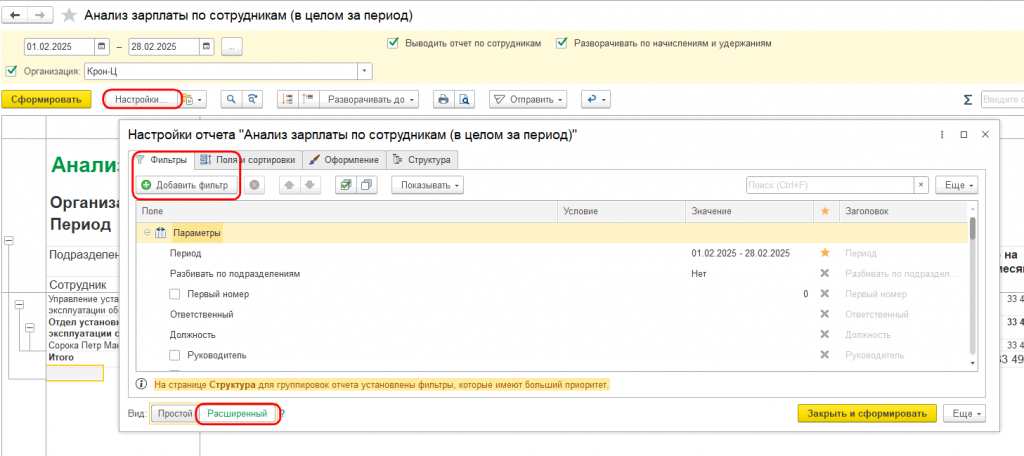The image size is (1024, 456).
Task: Toggle Выводить отчет по сотрудникам checkbox
Action: click(x=392, y=43)
